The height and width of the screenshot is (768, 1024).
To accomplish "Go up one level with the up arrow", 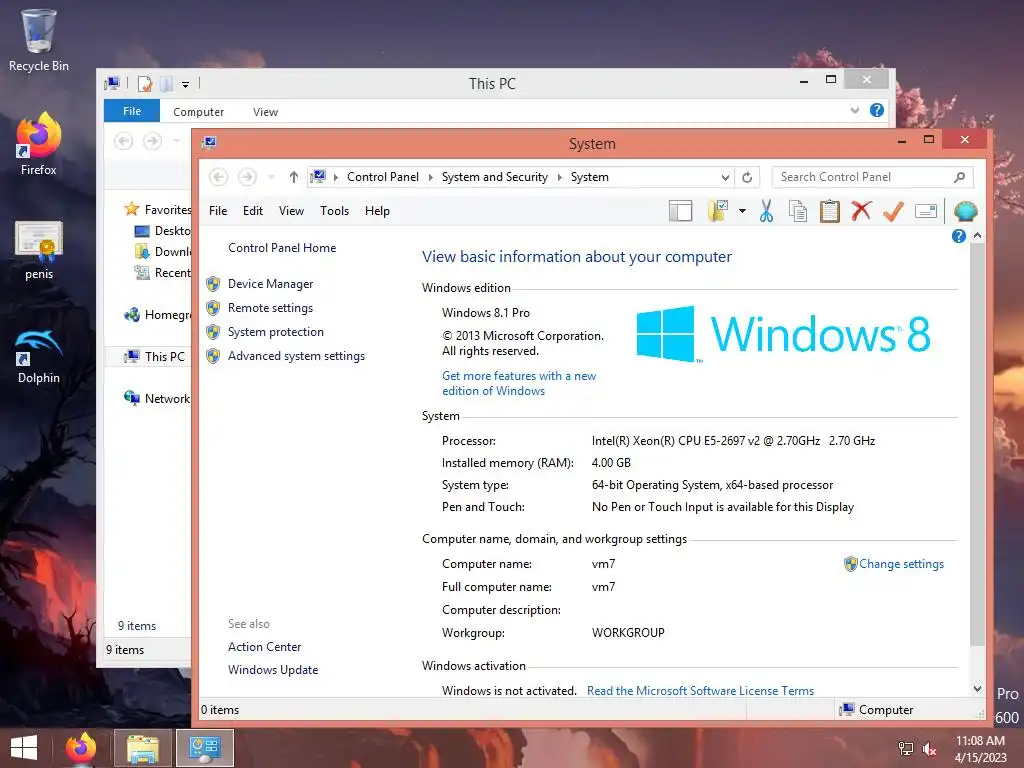I will coord(293,177).
